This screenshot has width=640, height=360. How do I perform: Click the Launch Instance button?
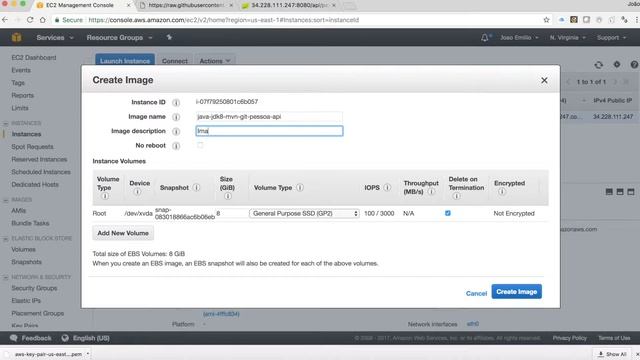(125, 61)
